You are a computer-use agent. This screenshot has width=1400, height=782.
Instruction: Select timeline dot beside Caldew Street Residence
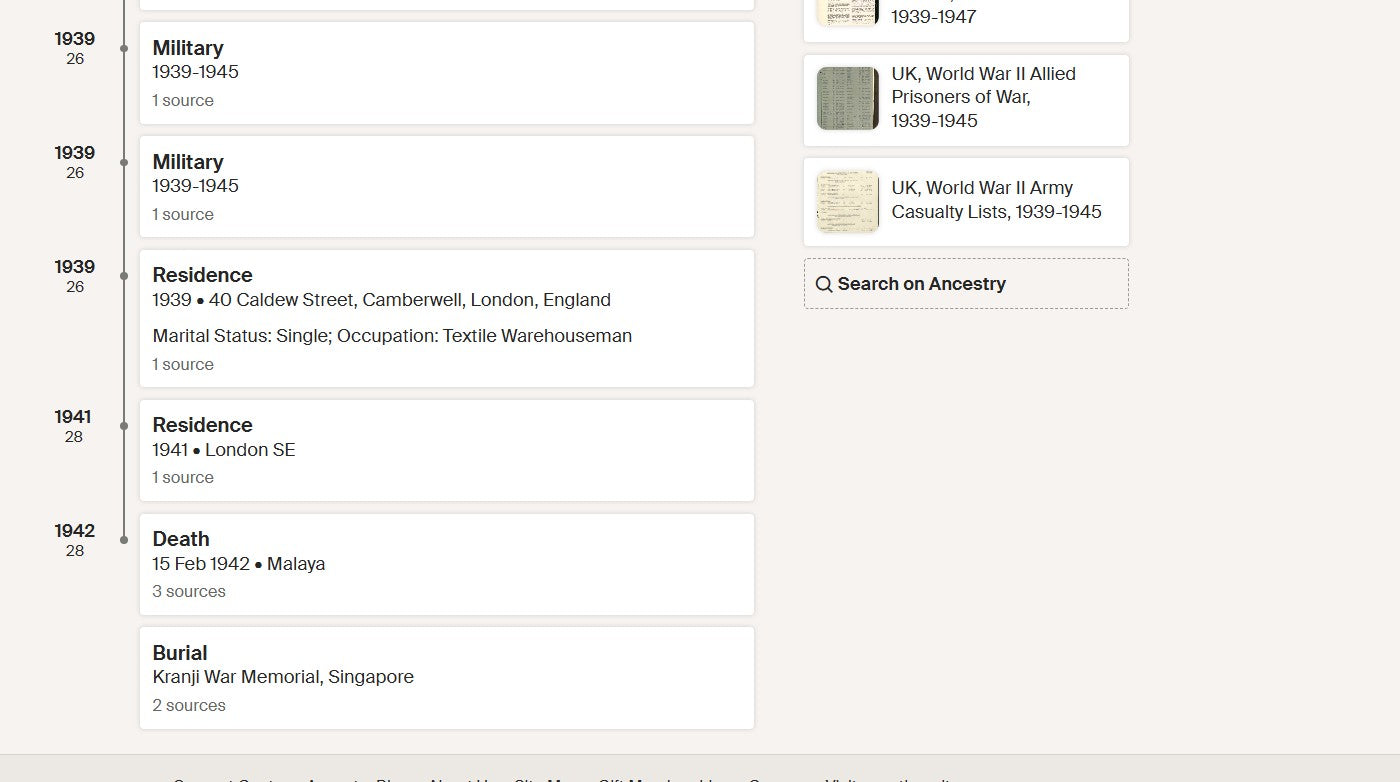(x=124, y=276)
